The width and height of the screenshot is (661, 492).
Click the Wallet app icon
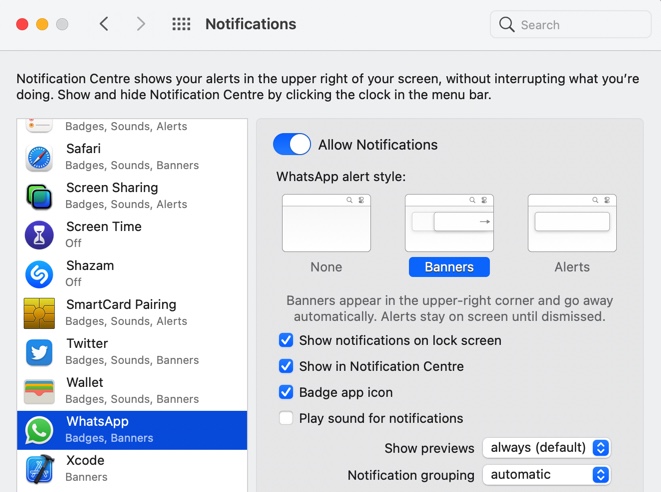click(x=39, y=391)
